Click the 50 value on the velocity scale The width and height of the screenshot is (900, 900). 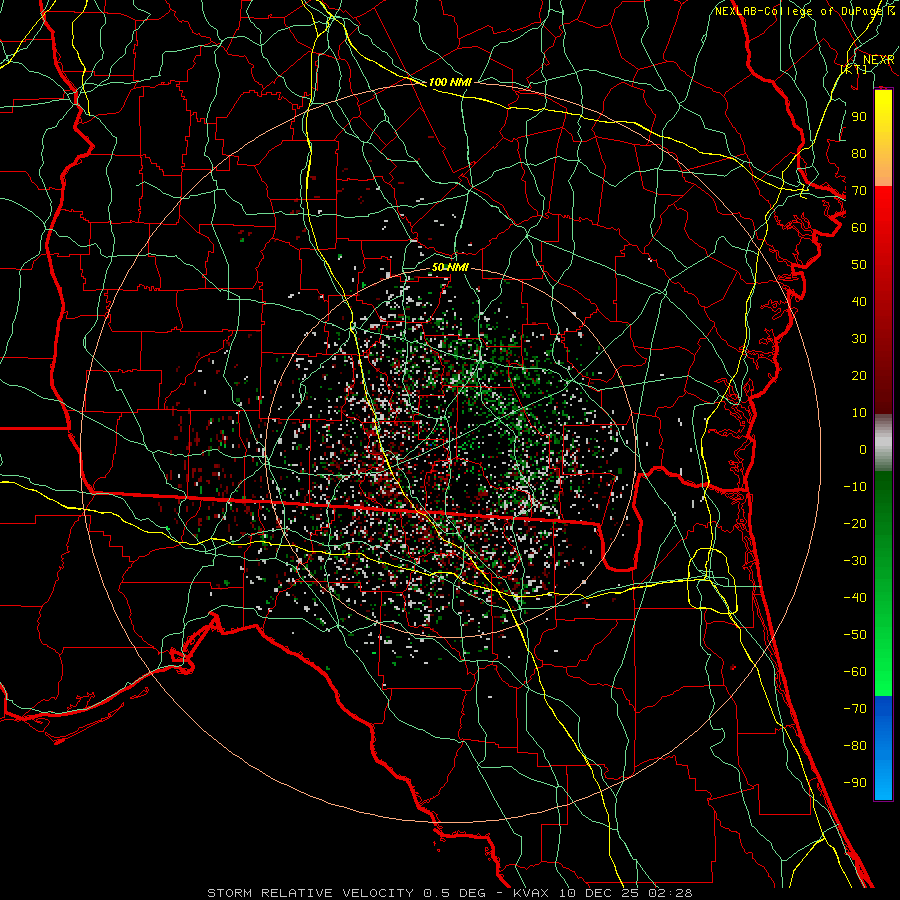point(859,265)
